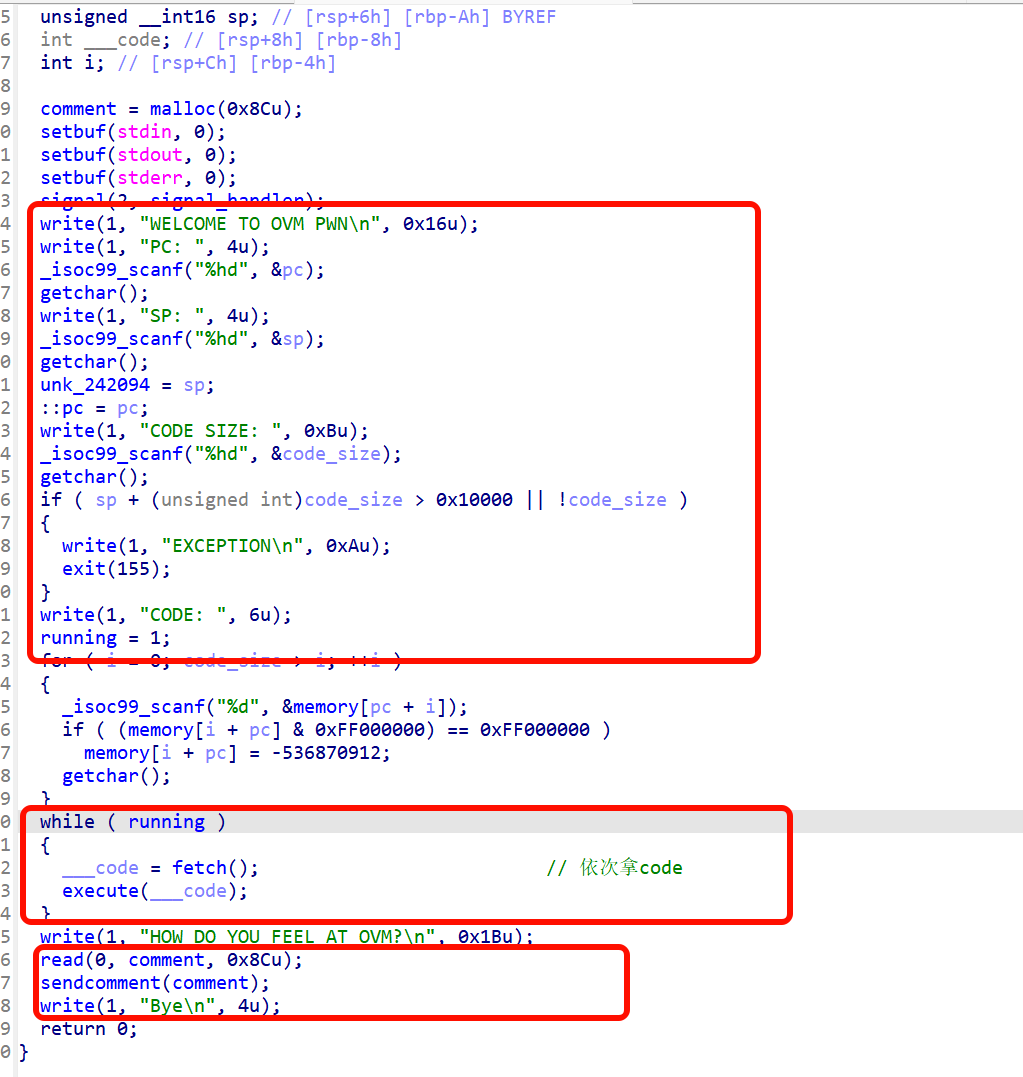Viewport: 1023px width, 1077px height.
Task: Click the '[rsp+Ch] [rbp-4h]' comment
Action: 243,63
